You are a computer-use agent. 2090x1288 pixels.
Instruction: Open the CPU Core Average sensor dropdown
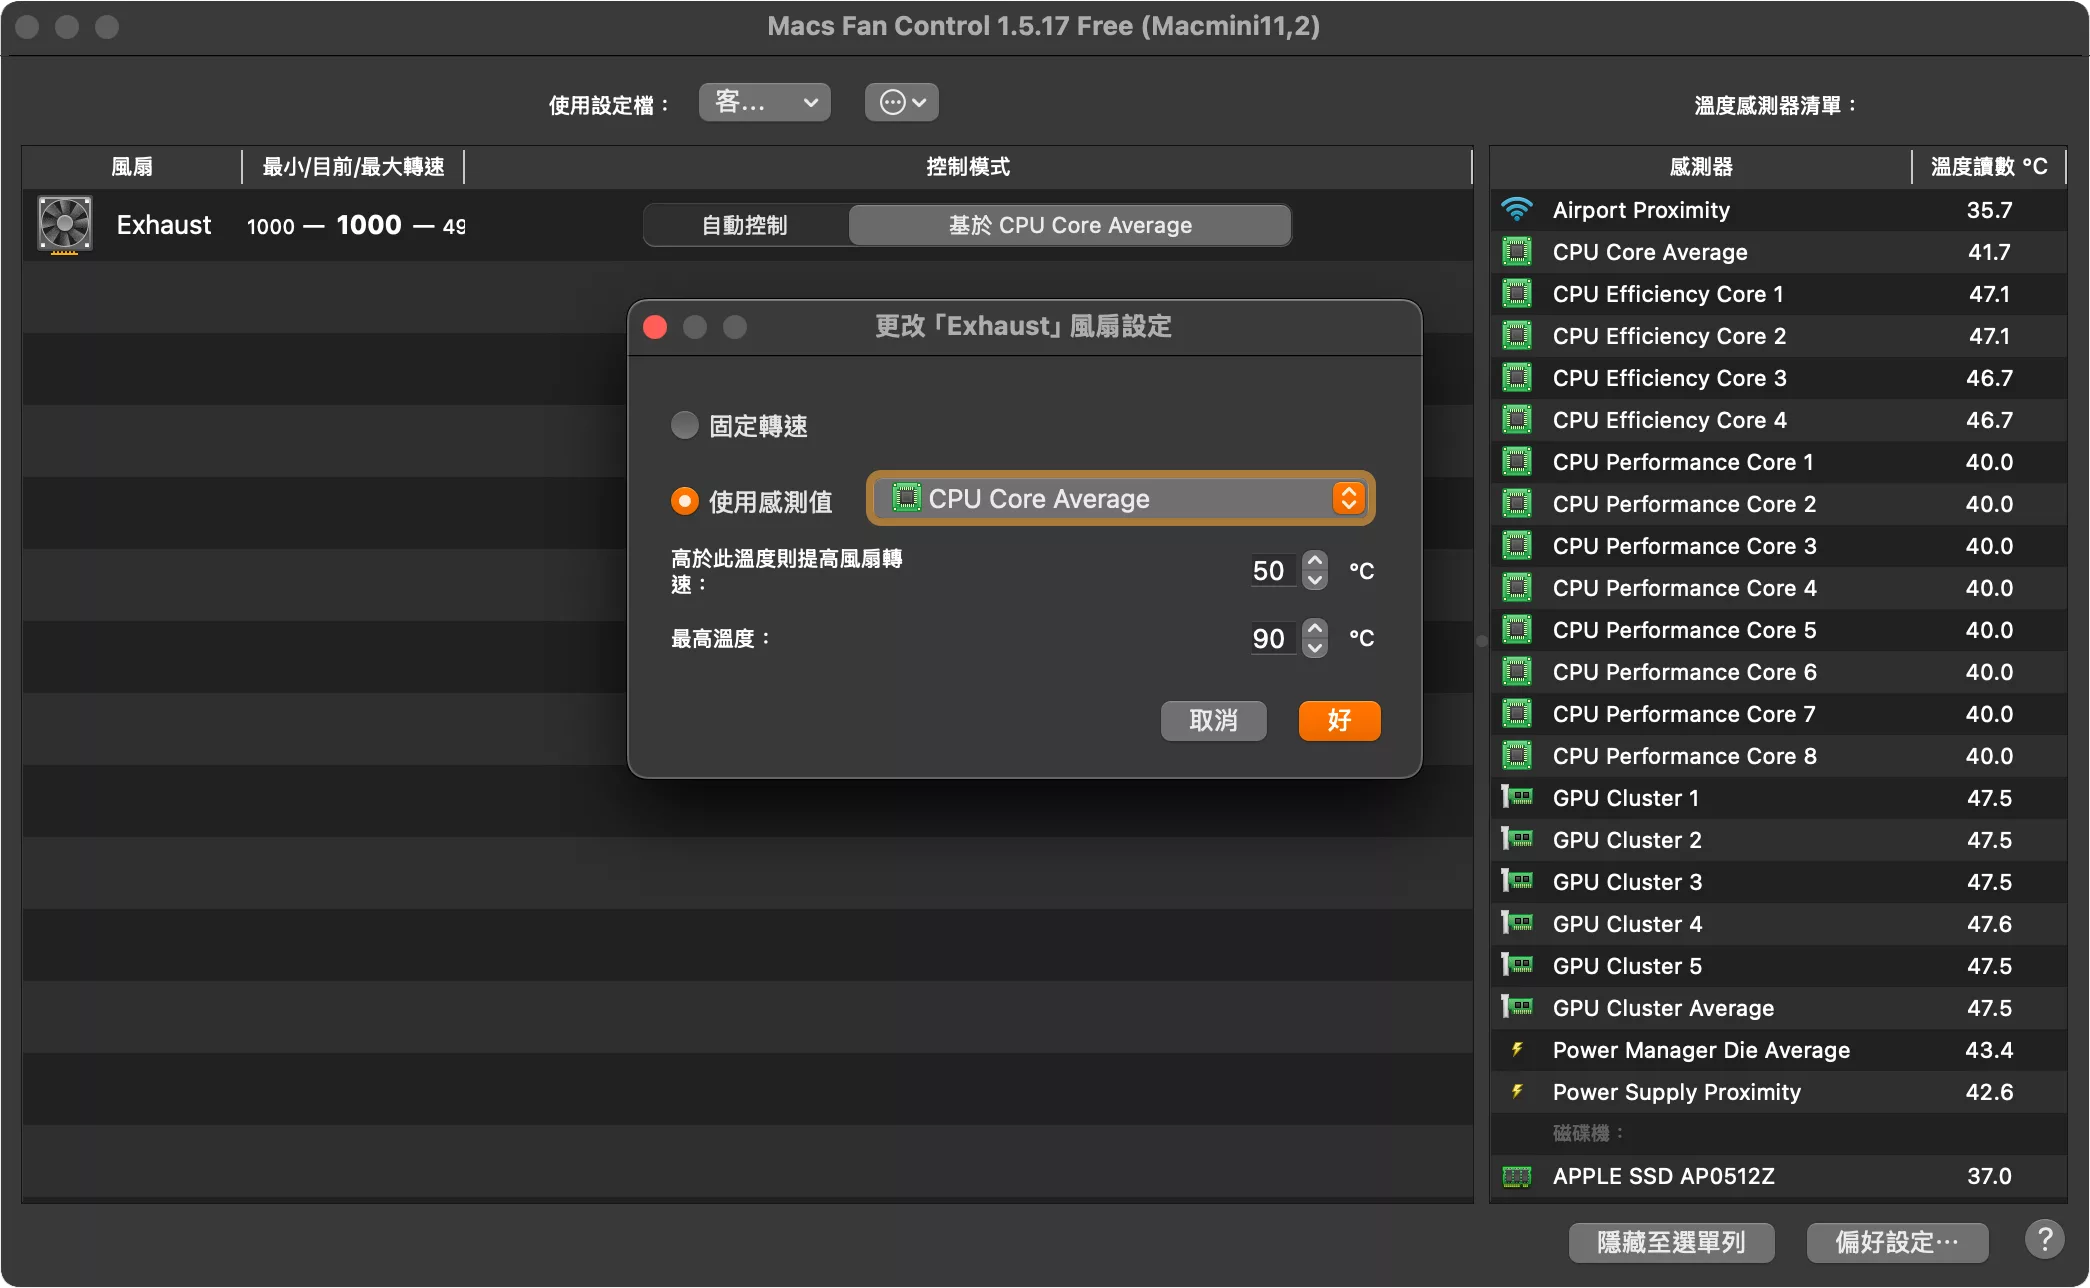(x=1121, y=498)
